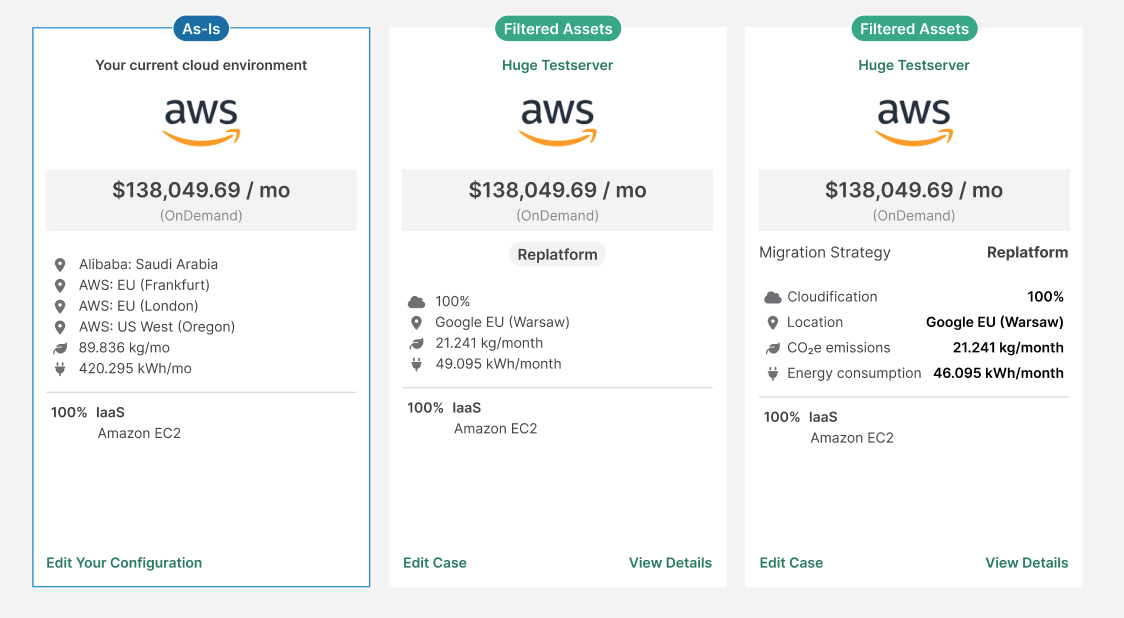The width and height of the screenshot is (1124, 618).
Task: Click the "420.295 kWh/mo" energy value
Action: [135, 369]
